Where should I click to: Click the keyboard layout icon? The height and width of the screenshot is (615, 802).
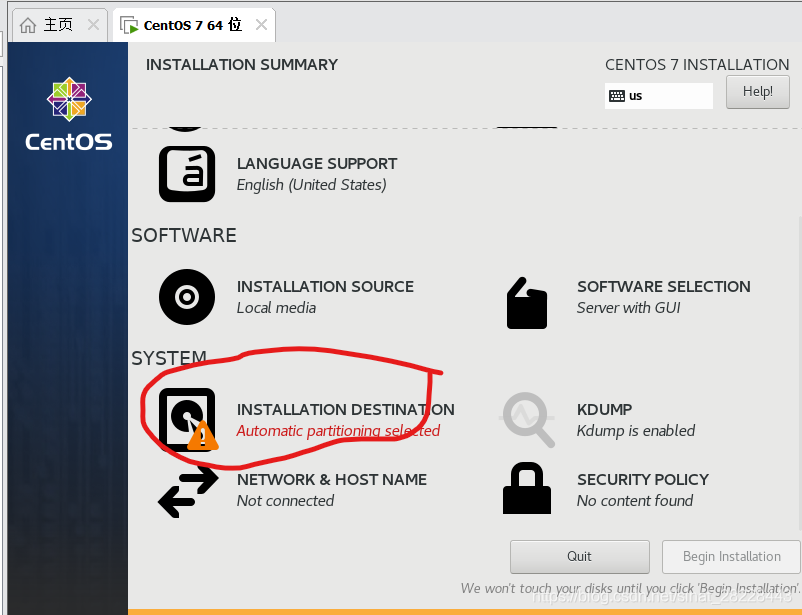[x=617, y=96]
